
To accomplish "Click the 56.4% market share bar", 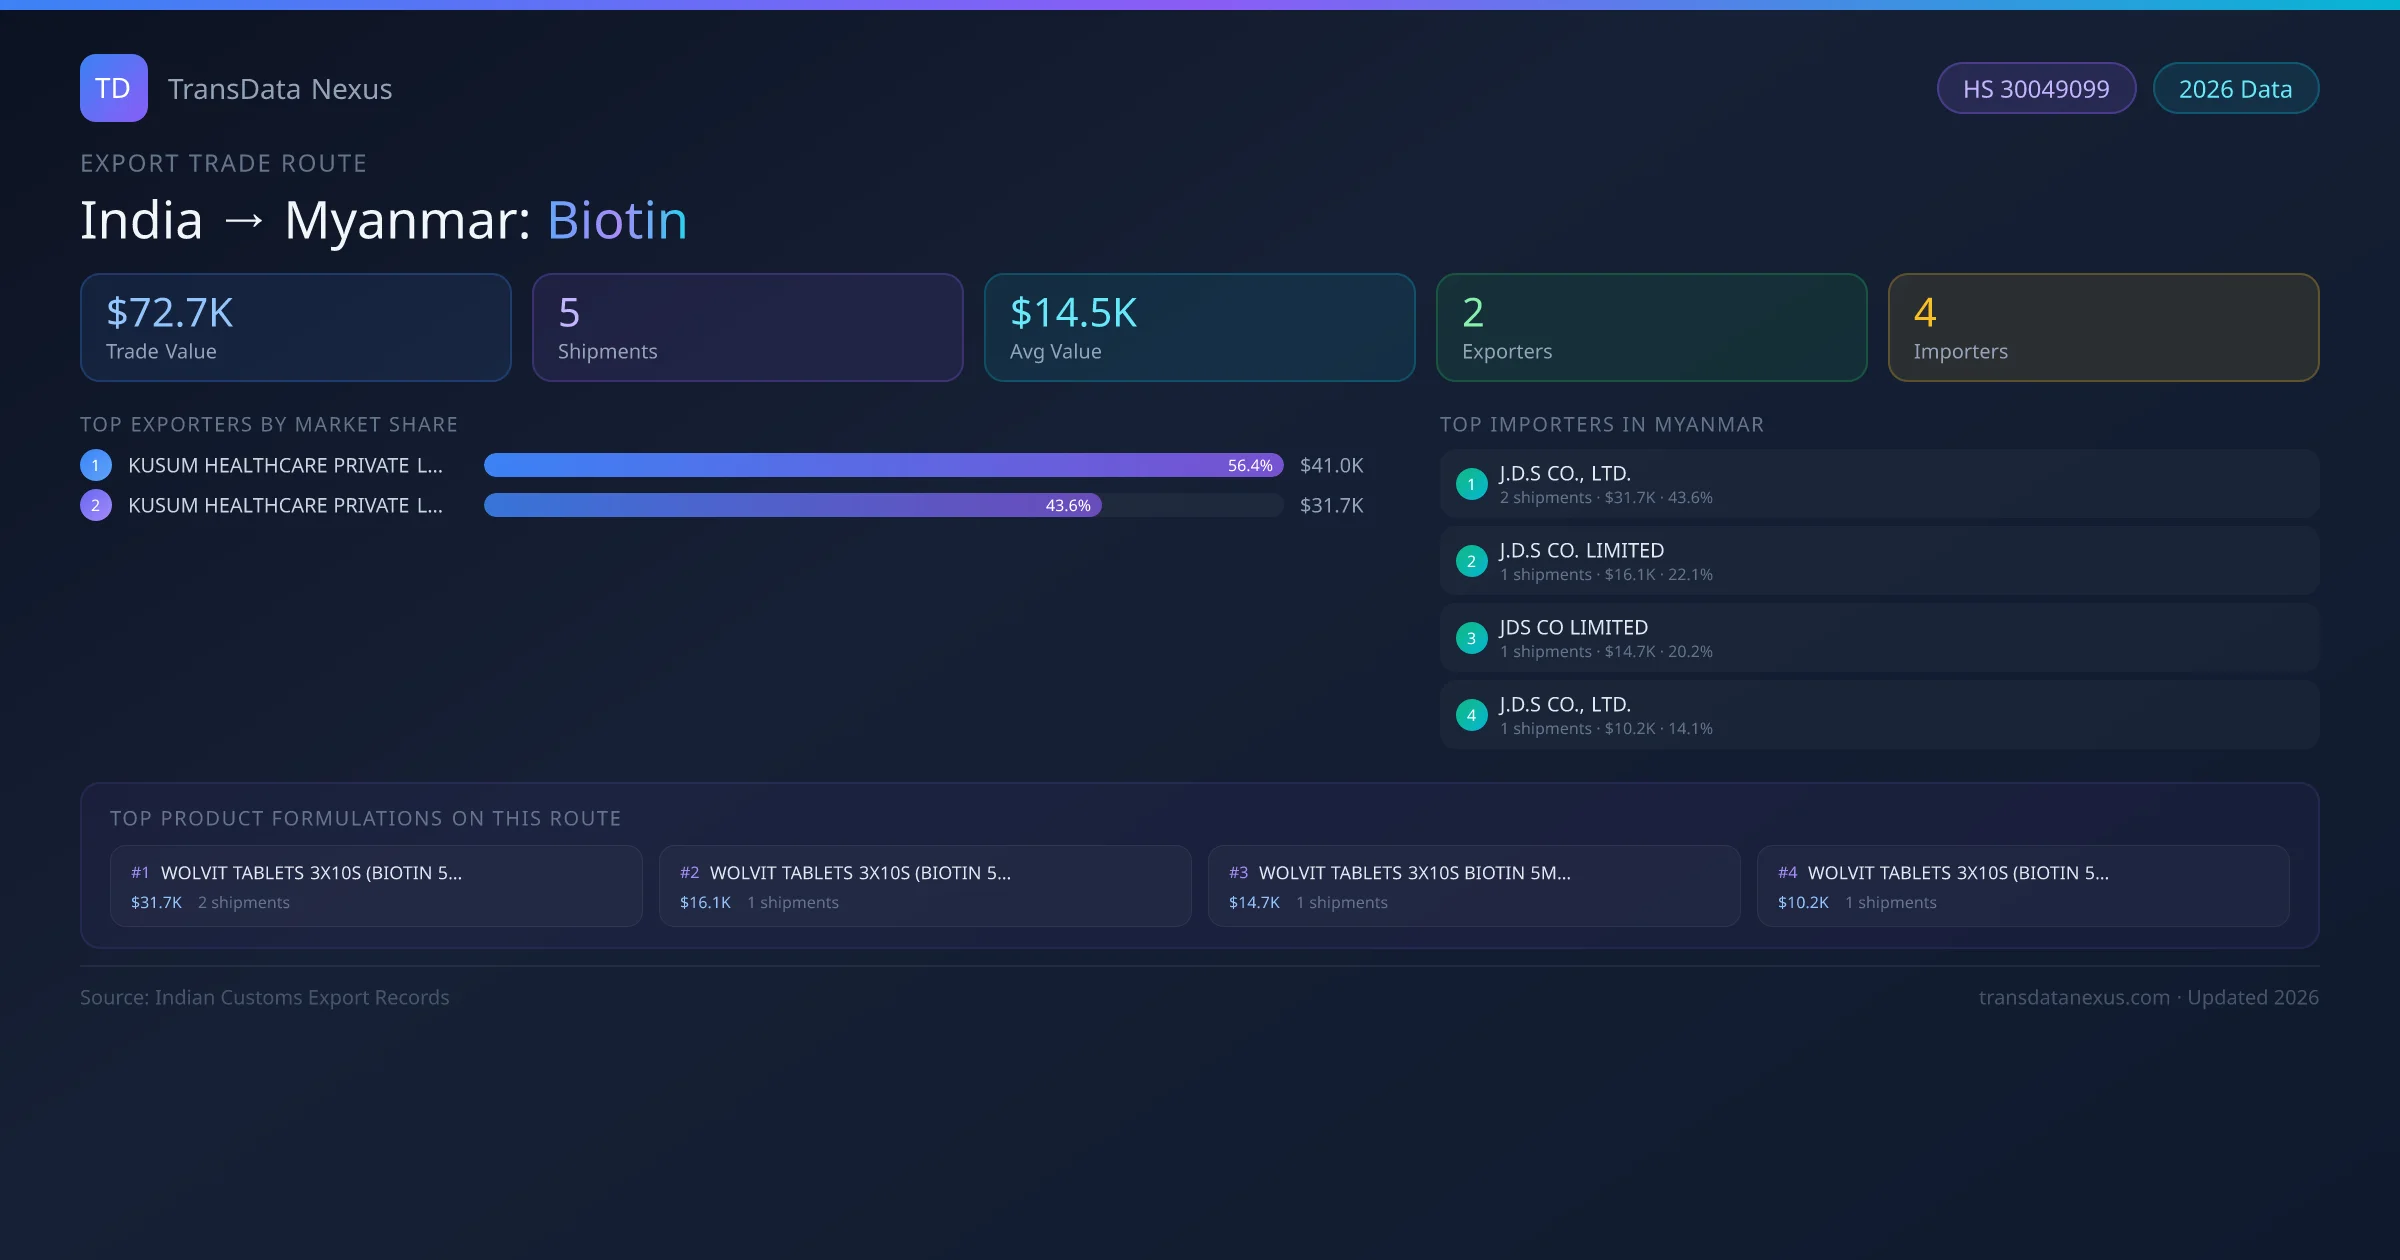I will tap(883, 465).
